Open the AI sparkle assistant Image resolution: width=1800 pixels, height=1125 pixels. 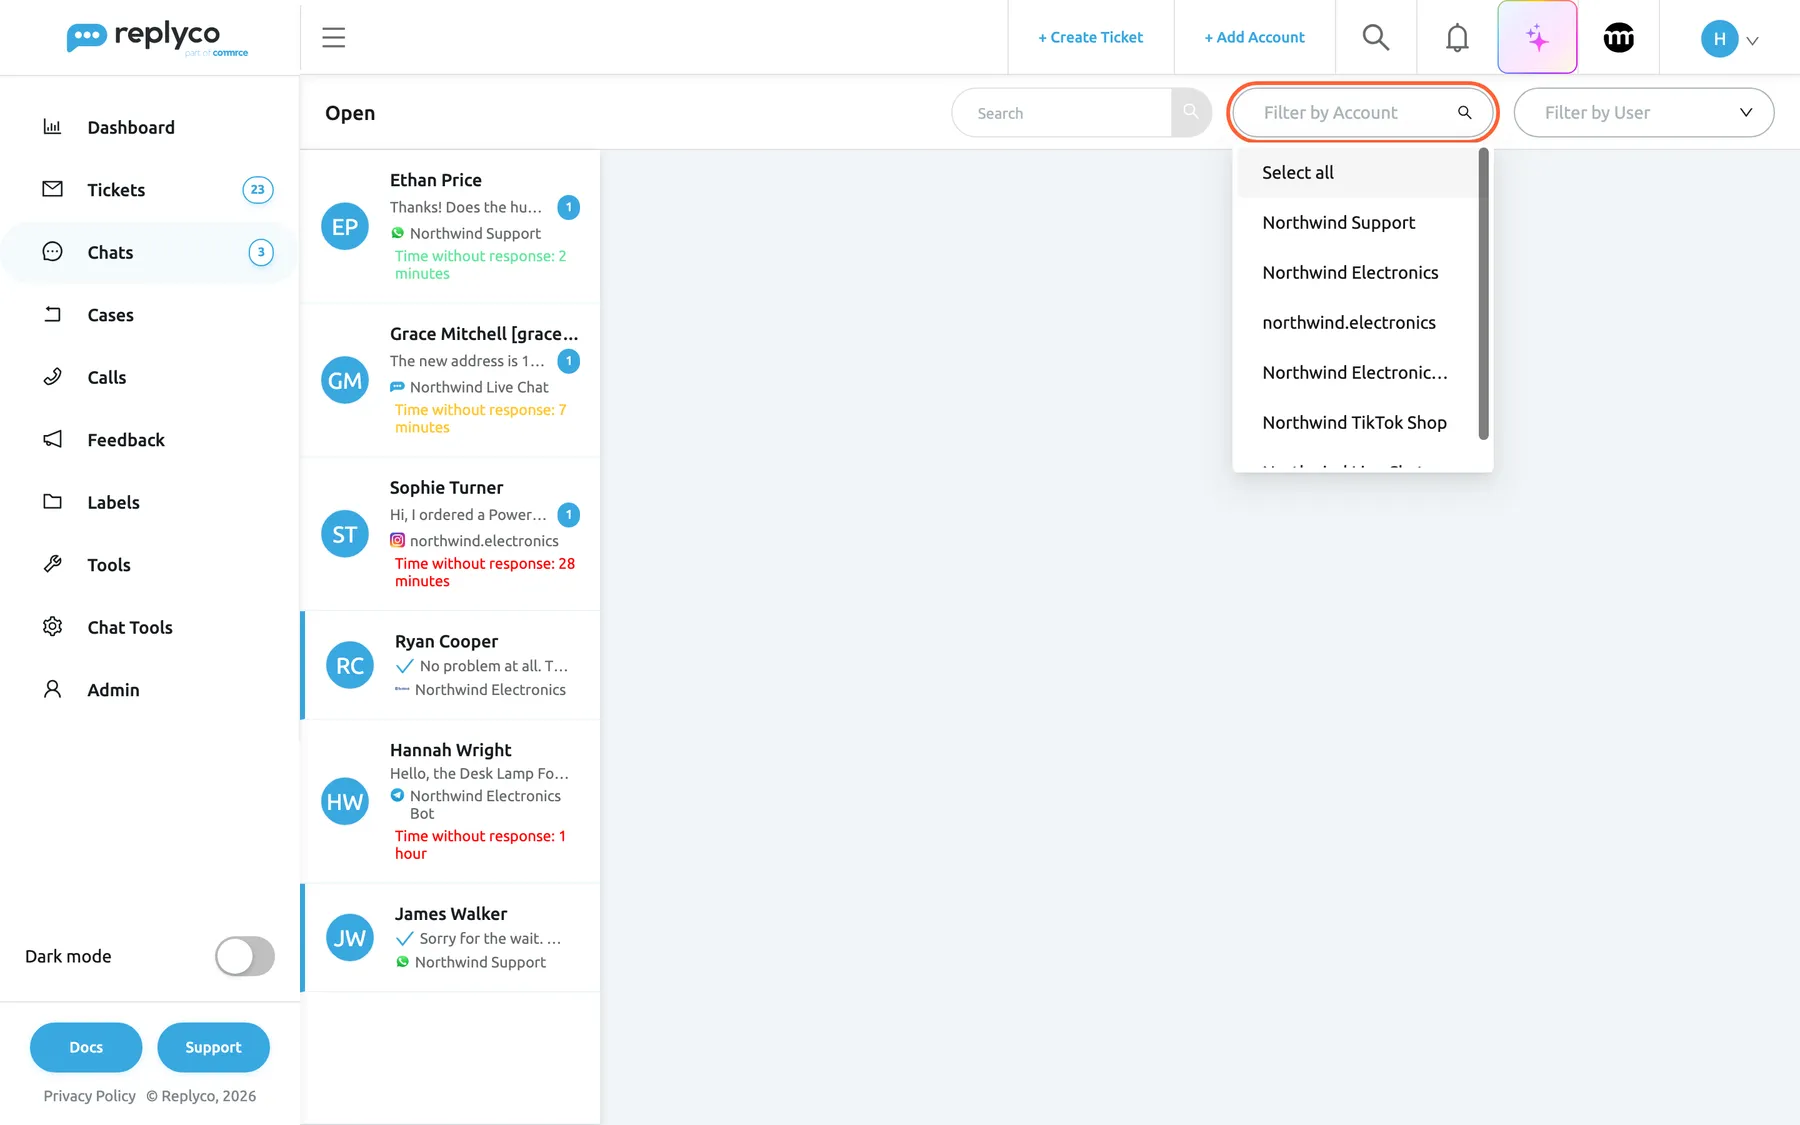(x=1537, y=38)
